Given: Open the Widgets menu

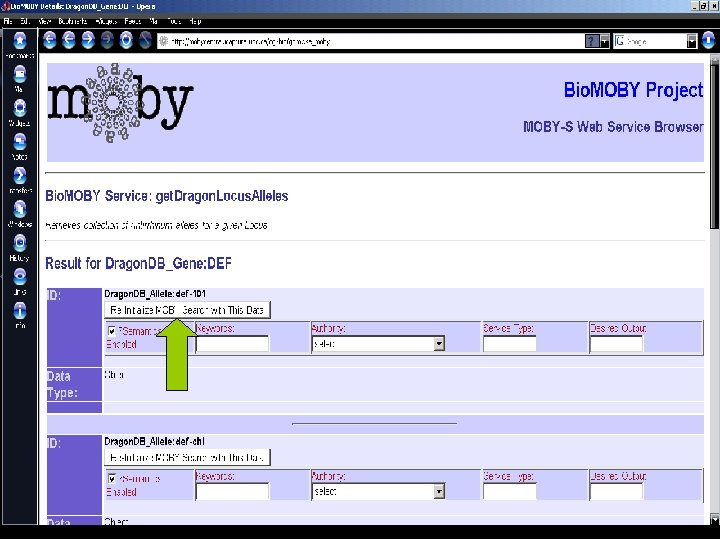Looking at the screenshot, I should coord(106,21).
